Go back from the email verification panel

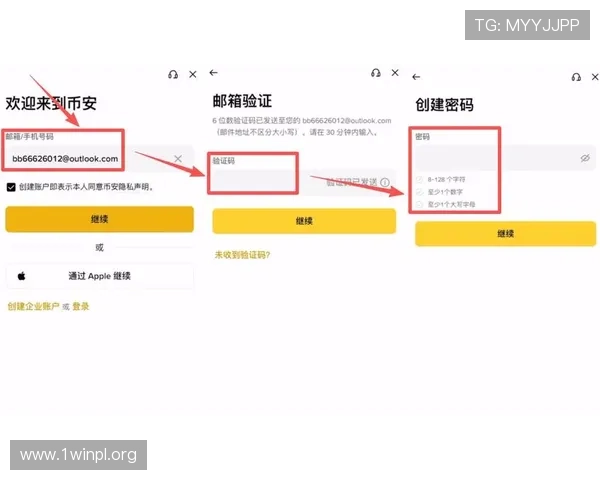pyautogui.click(x=214, y=73)
